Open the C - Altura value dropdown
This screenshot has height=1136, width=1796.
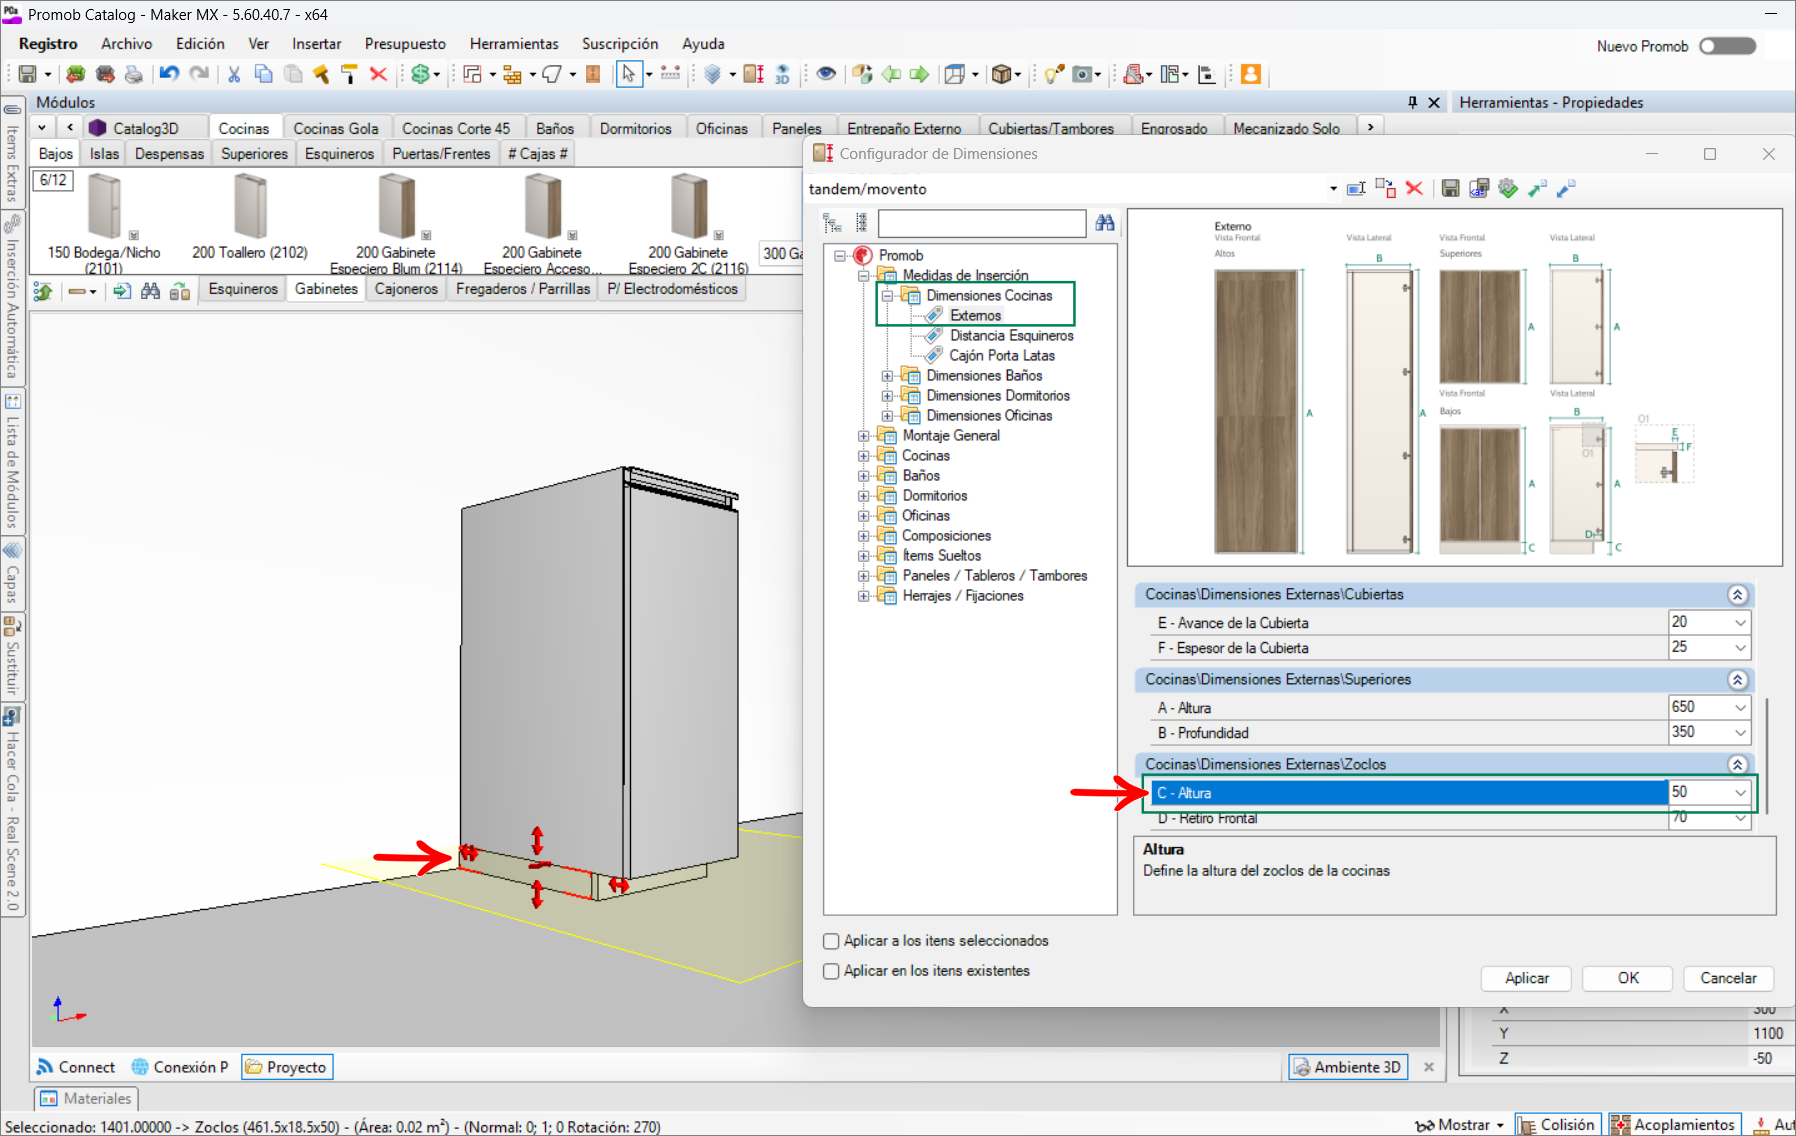(x=1740, y=793)
